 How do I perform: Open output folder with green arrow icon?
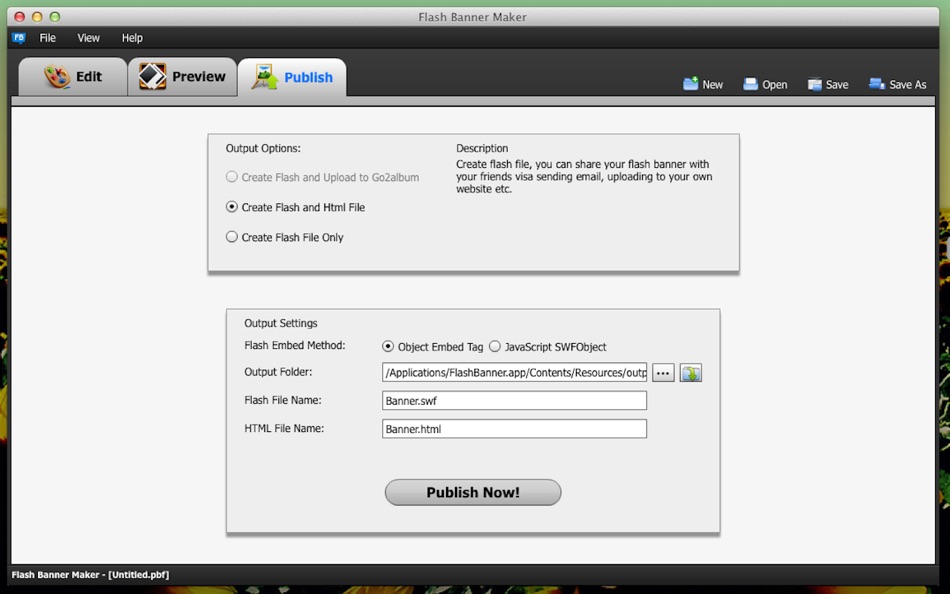click(691, 373)
